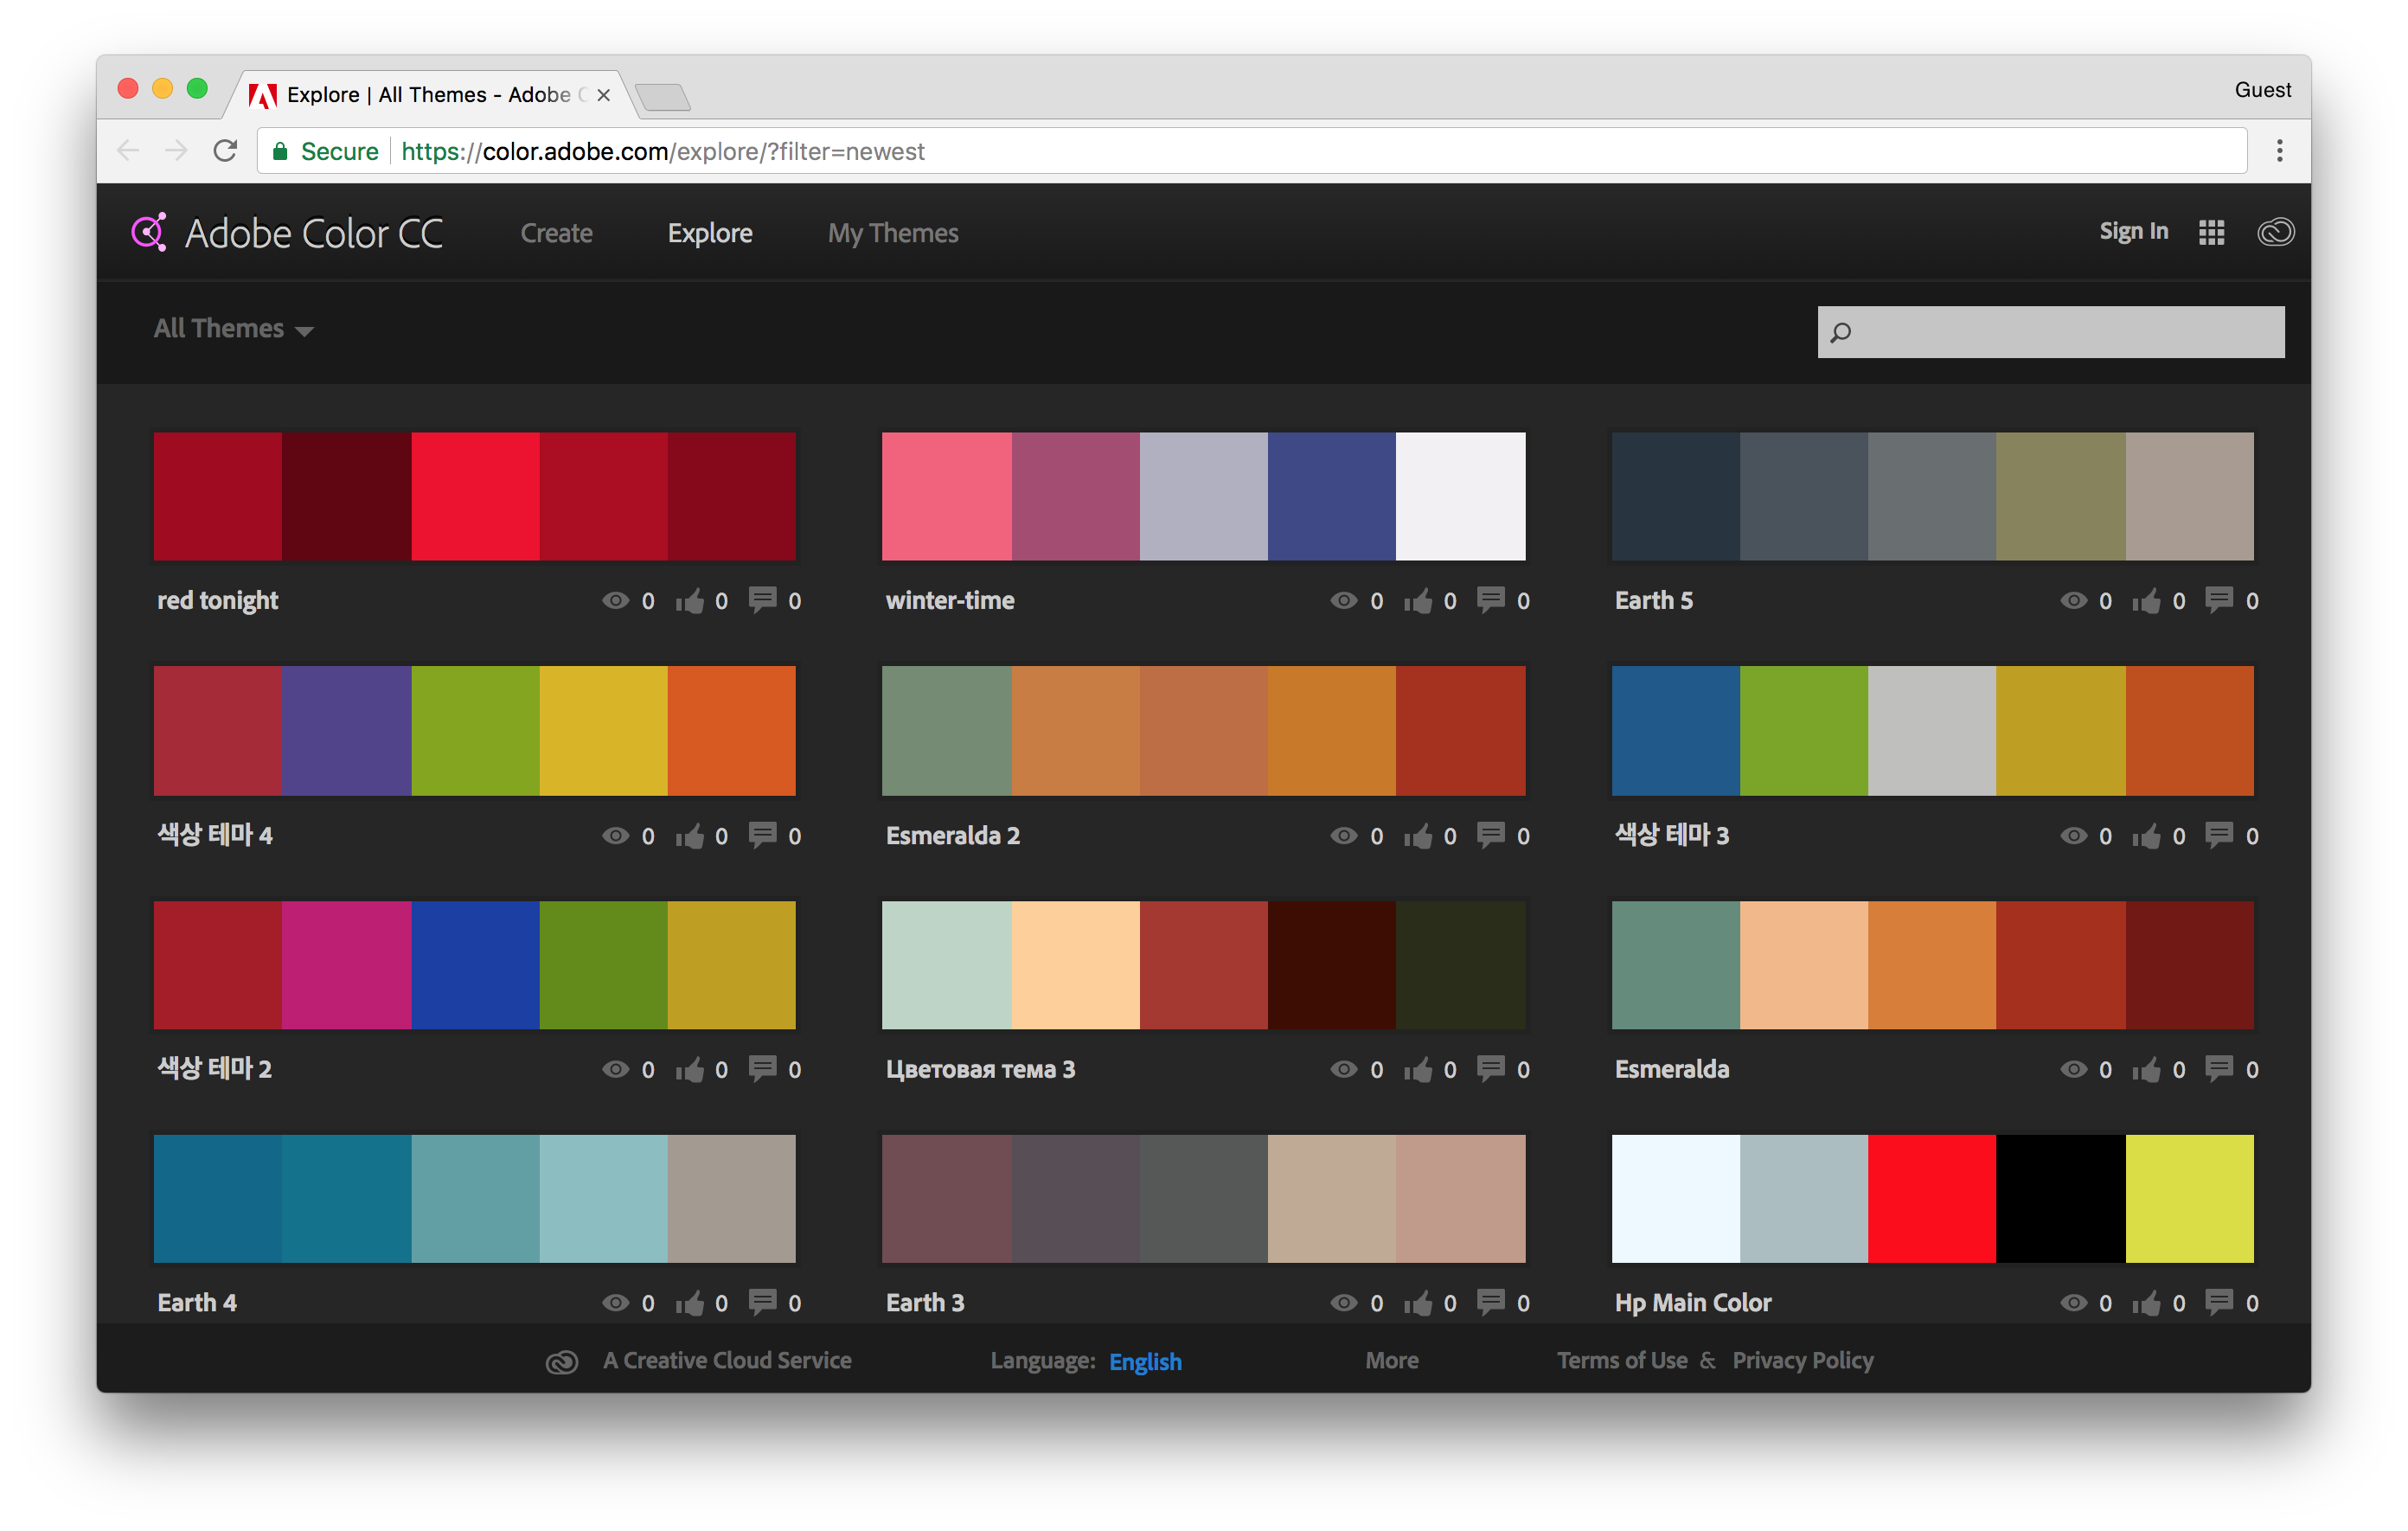The width and height of the screenshot is (2408, 1531).
Task: Switch to the Create tab
Action: click(556, 233)
